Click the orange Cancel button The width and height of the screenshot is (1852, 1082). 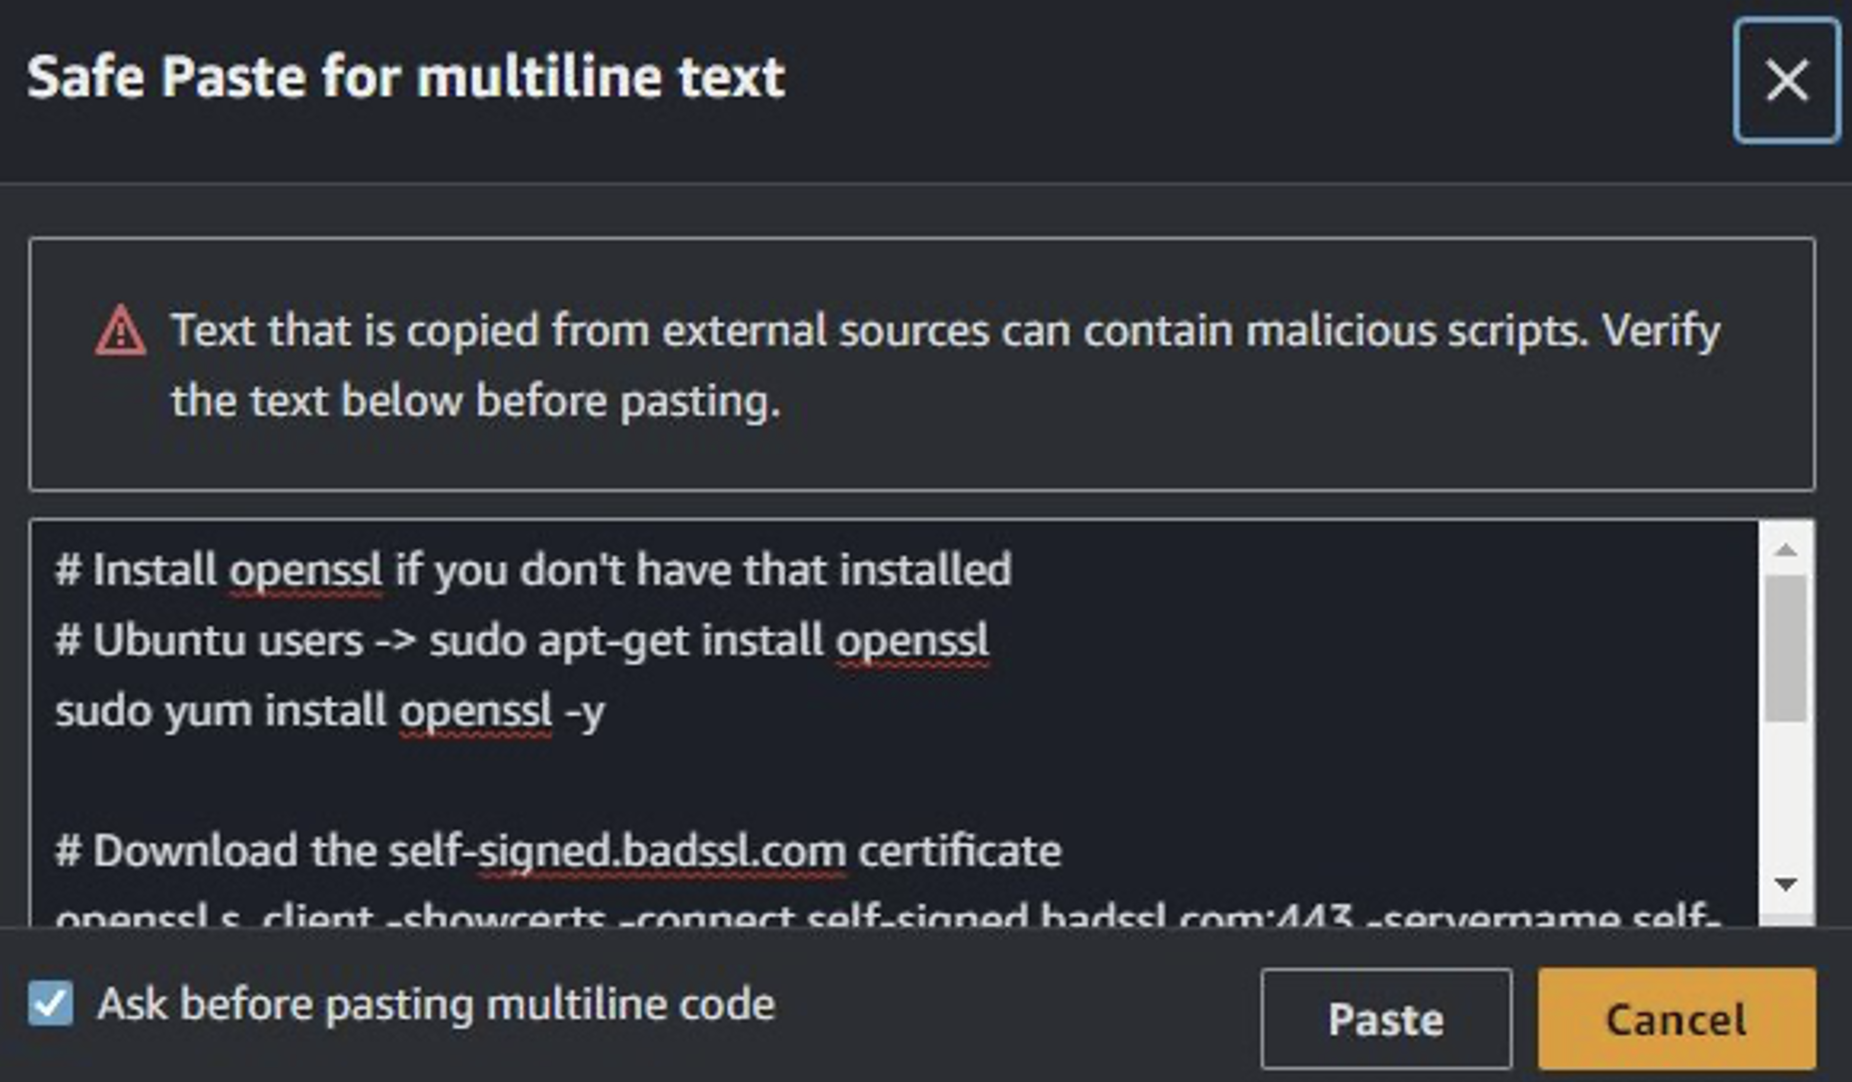(1675, 1018)
